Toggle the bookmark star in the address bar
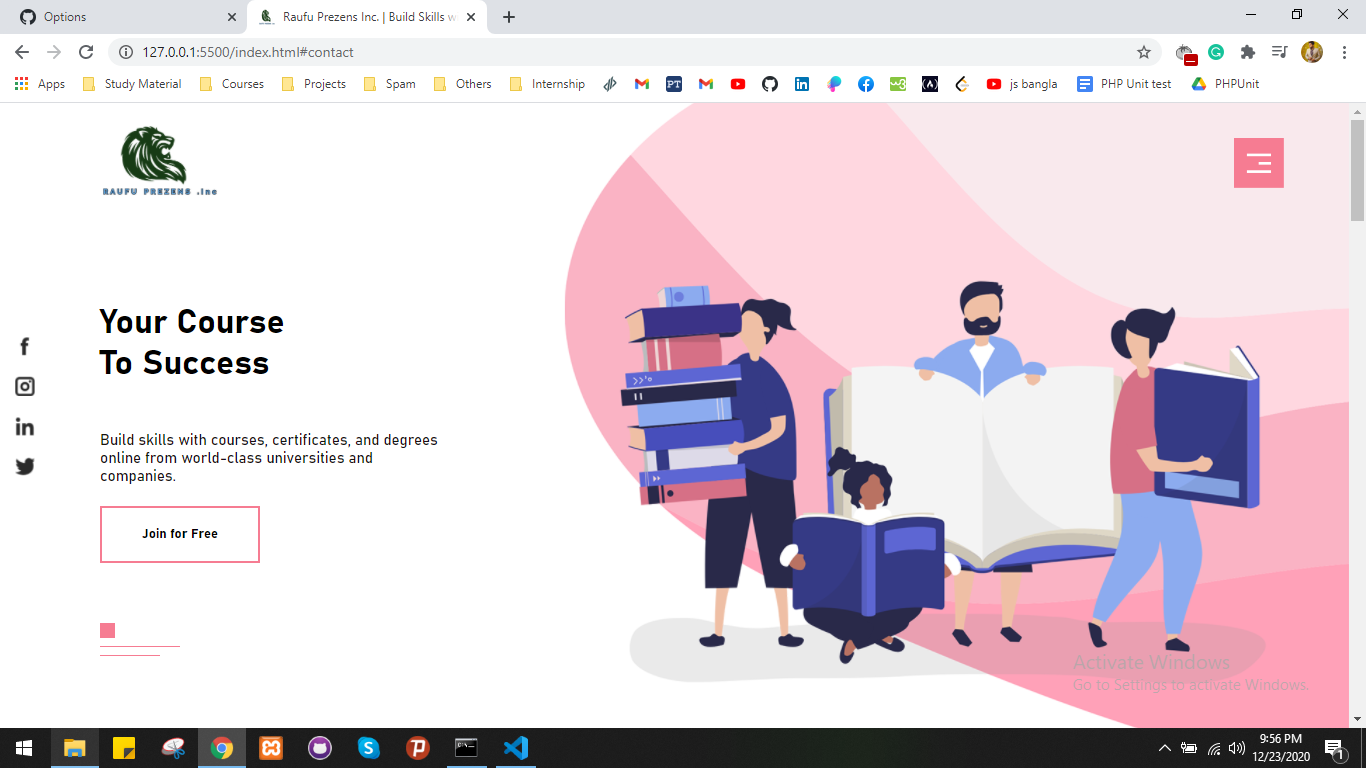The image size is (1366, 768). click(1143, 51)
